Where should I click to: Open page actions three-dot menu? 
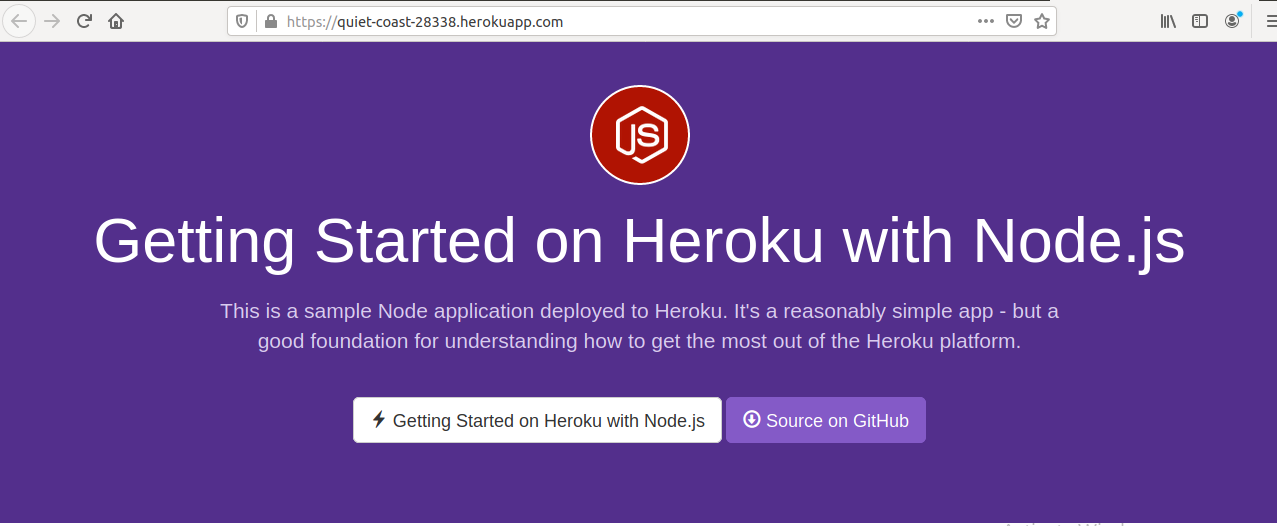coord(985,21)
